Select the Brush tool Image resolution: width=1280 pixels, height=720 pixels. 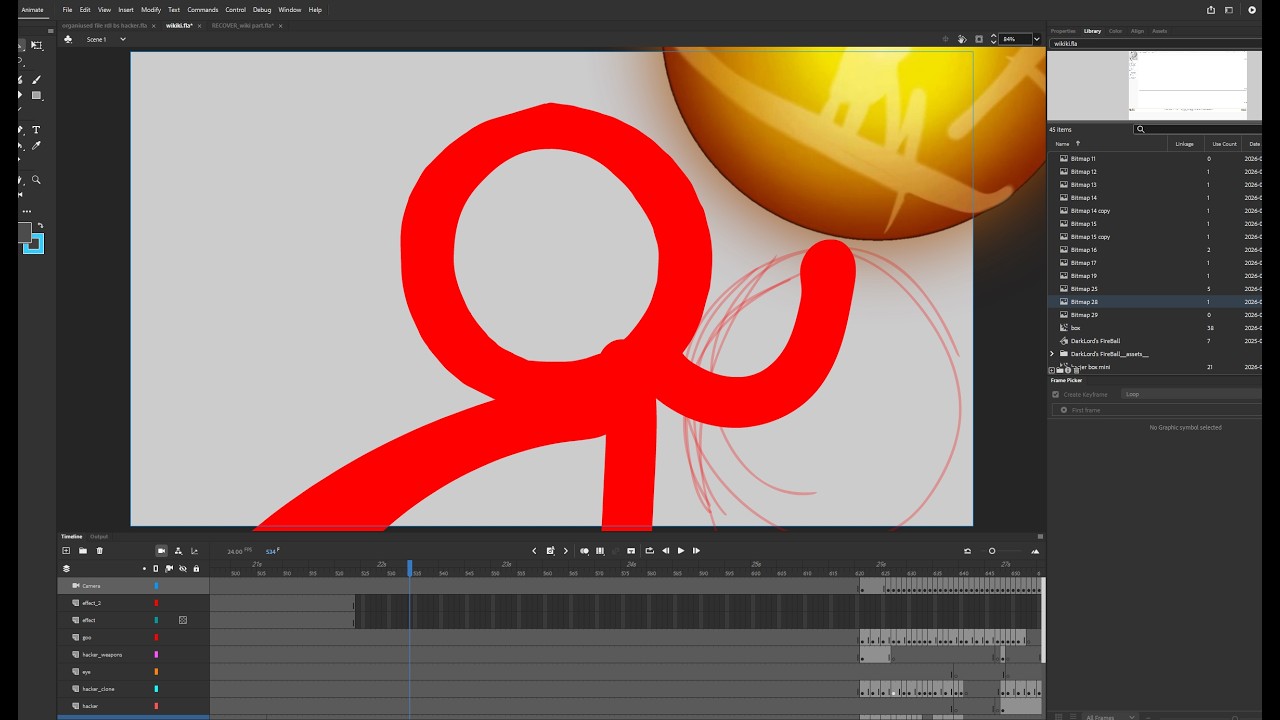click(36, 79)
